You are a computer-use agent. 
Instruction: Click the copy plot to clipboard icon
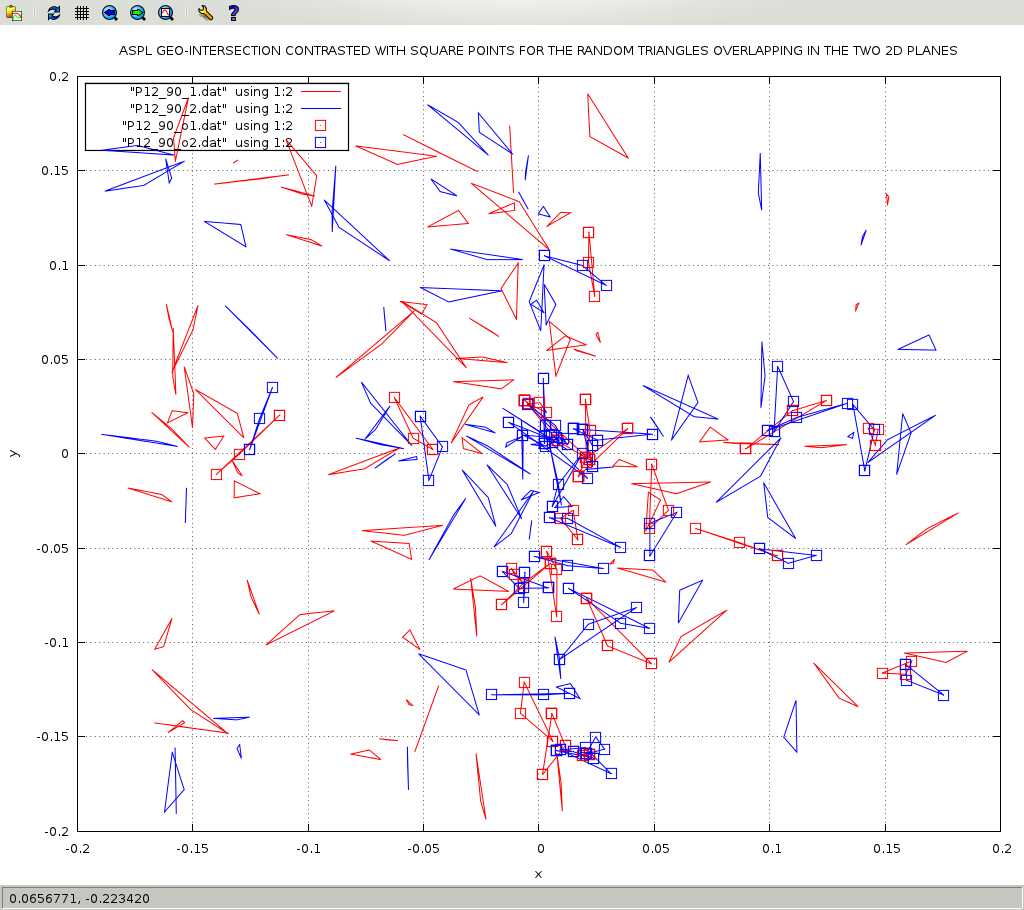14,13
